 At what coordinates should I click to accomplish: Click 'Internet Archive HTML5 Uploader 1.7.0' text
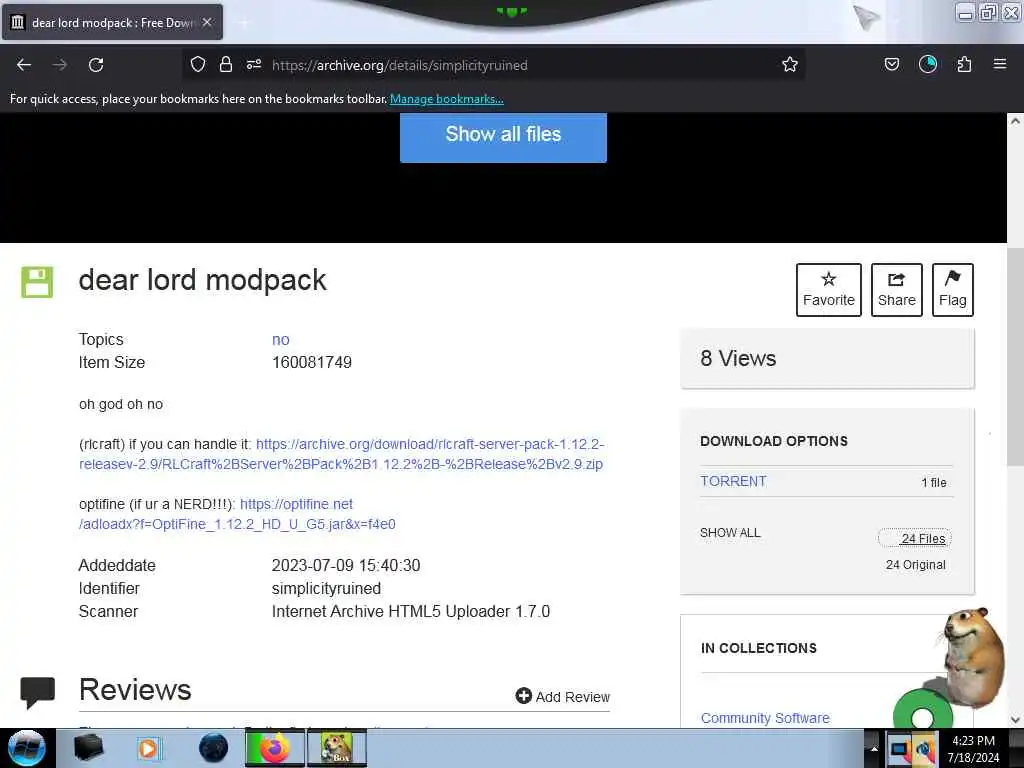(x=411, y=612)
